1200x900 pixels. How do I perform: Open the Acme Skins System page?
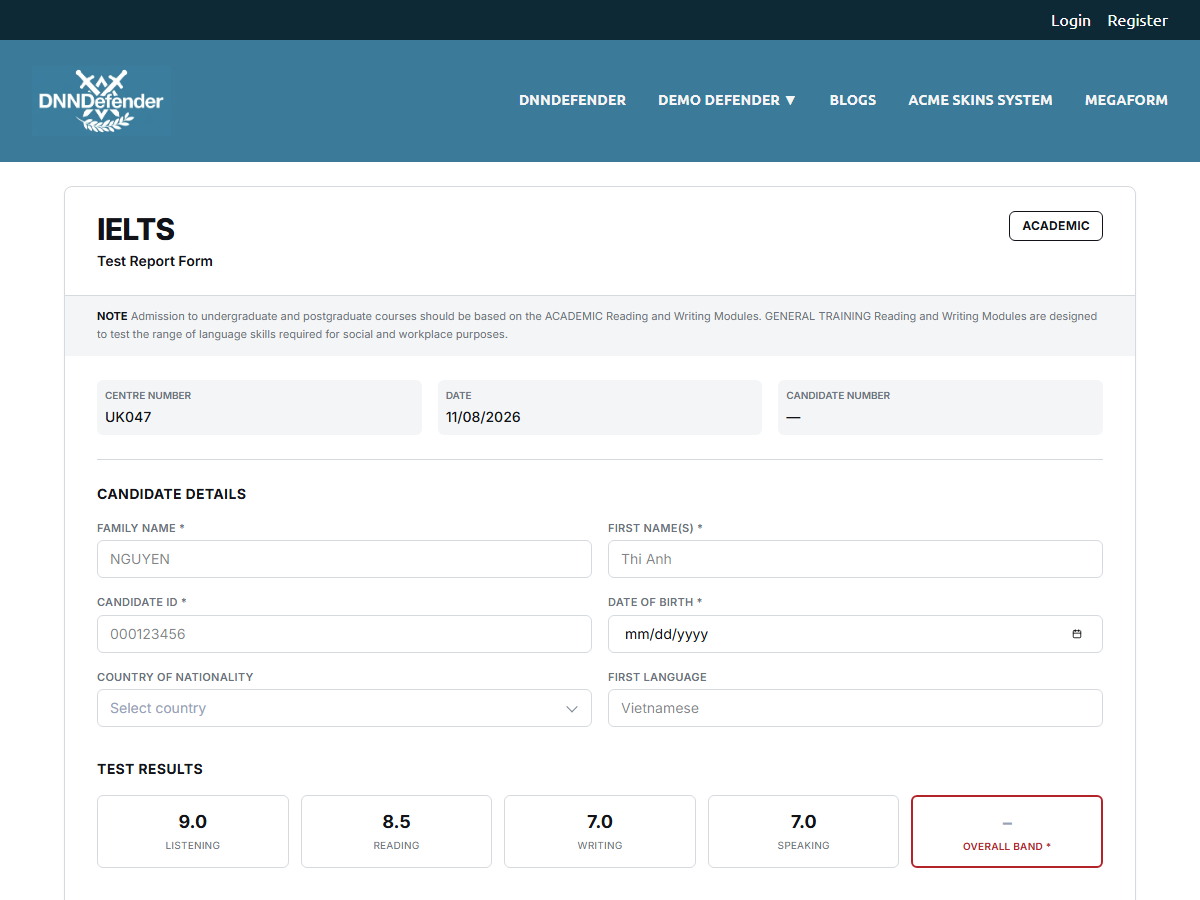(980, 100)
